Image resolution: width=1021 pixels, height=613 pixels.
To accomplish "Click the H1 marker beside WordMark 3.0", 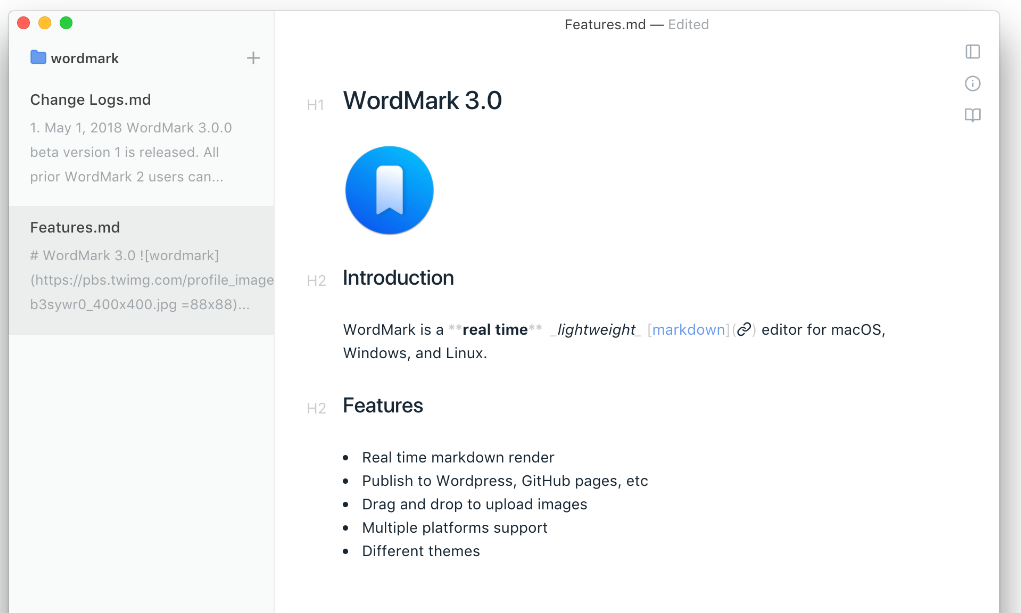I will [315, 104].
